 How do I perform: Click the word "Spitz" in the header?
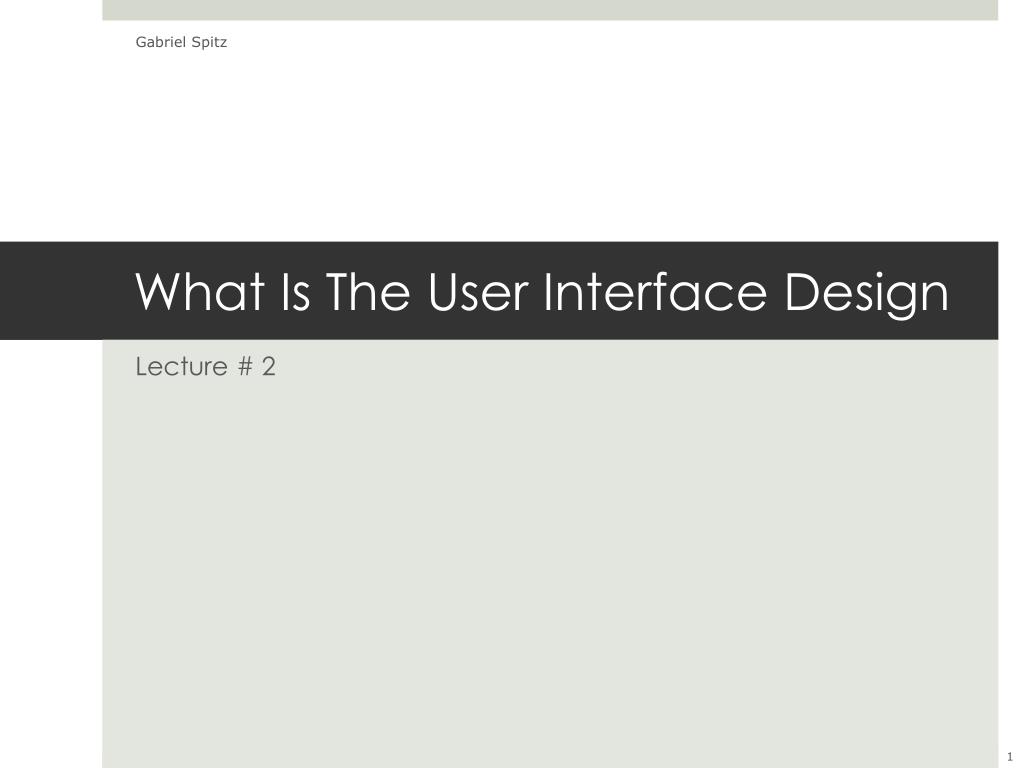coord(209,42)
